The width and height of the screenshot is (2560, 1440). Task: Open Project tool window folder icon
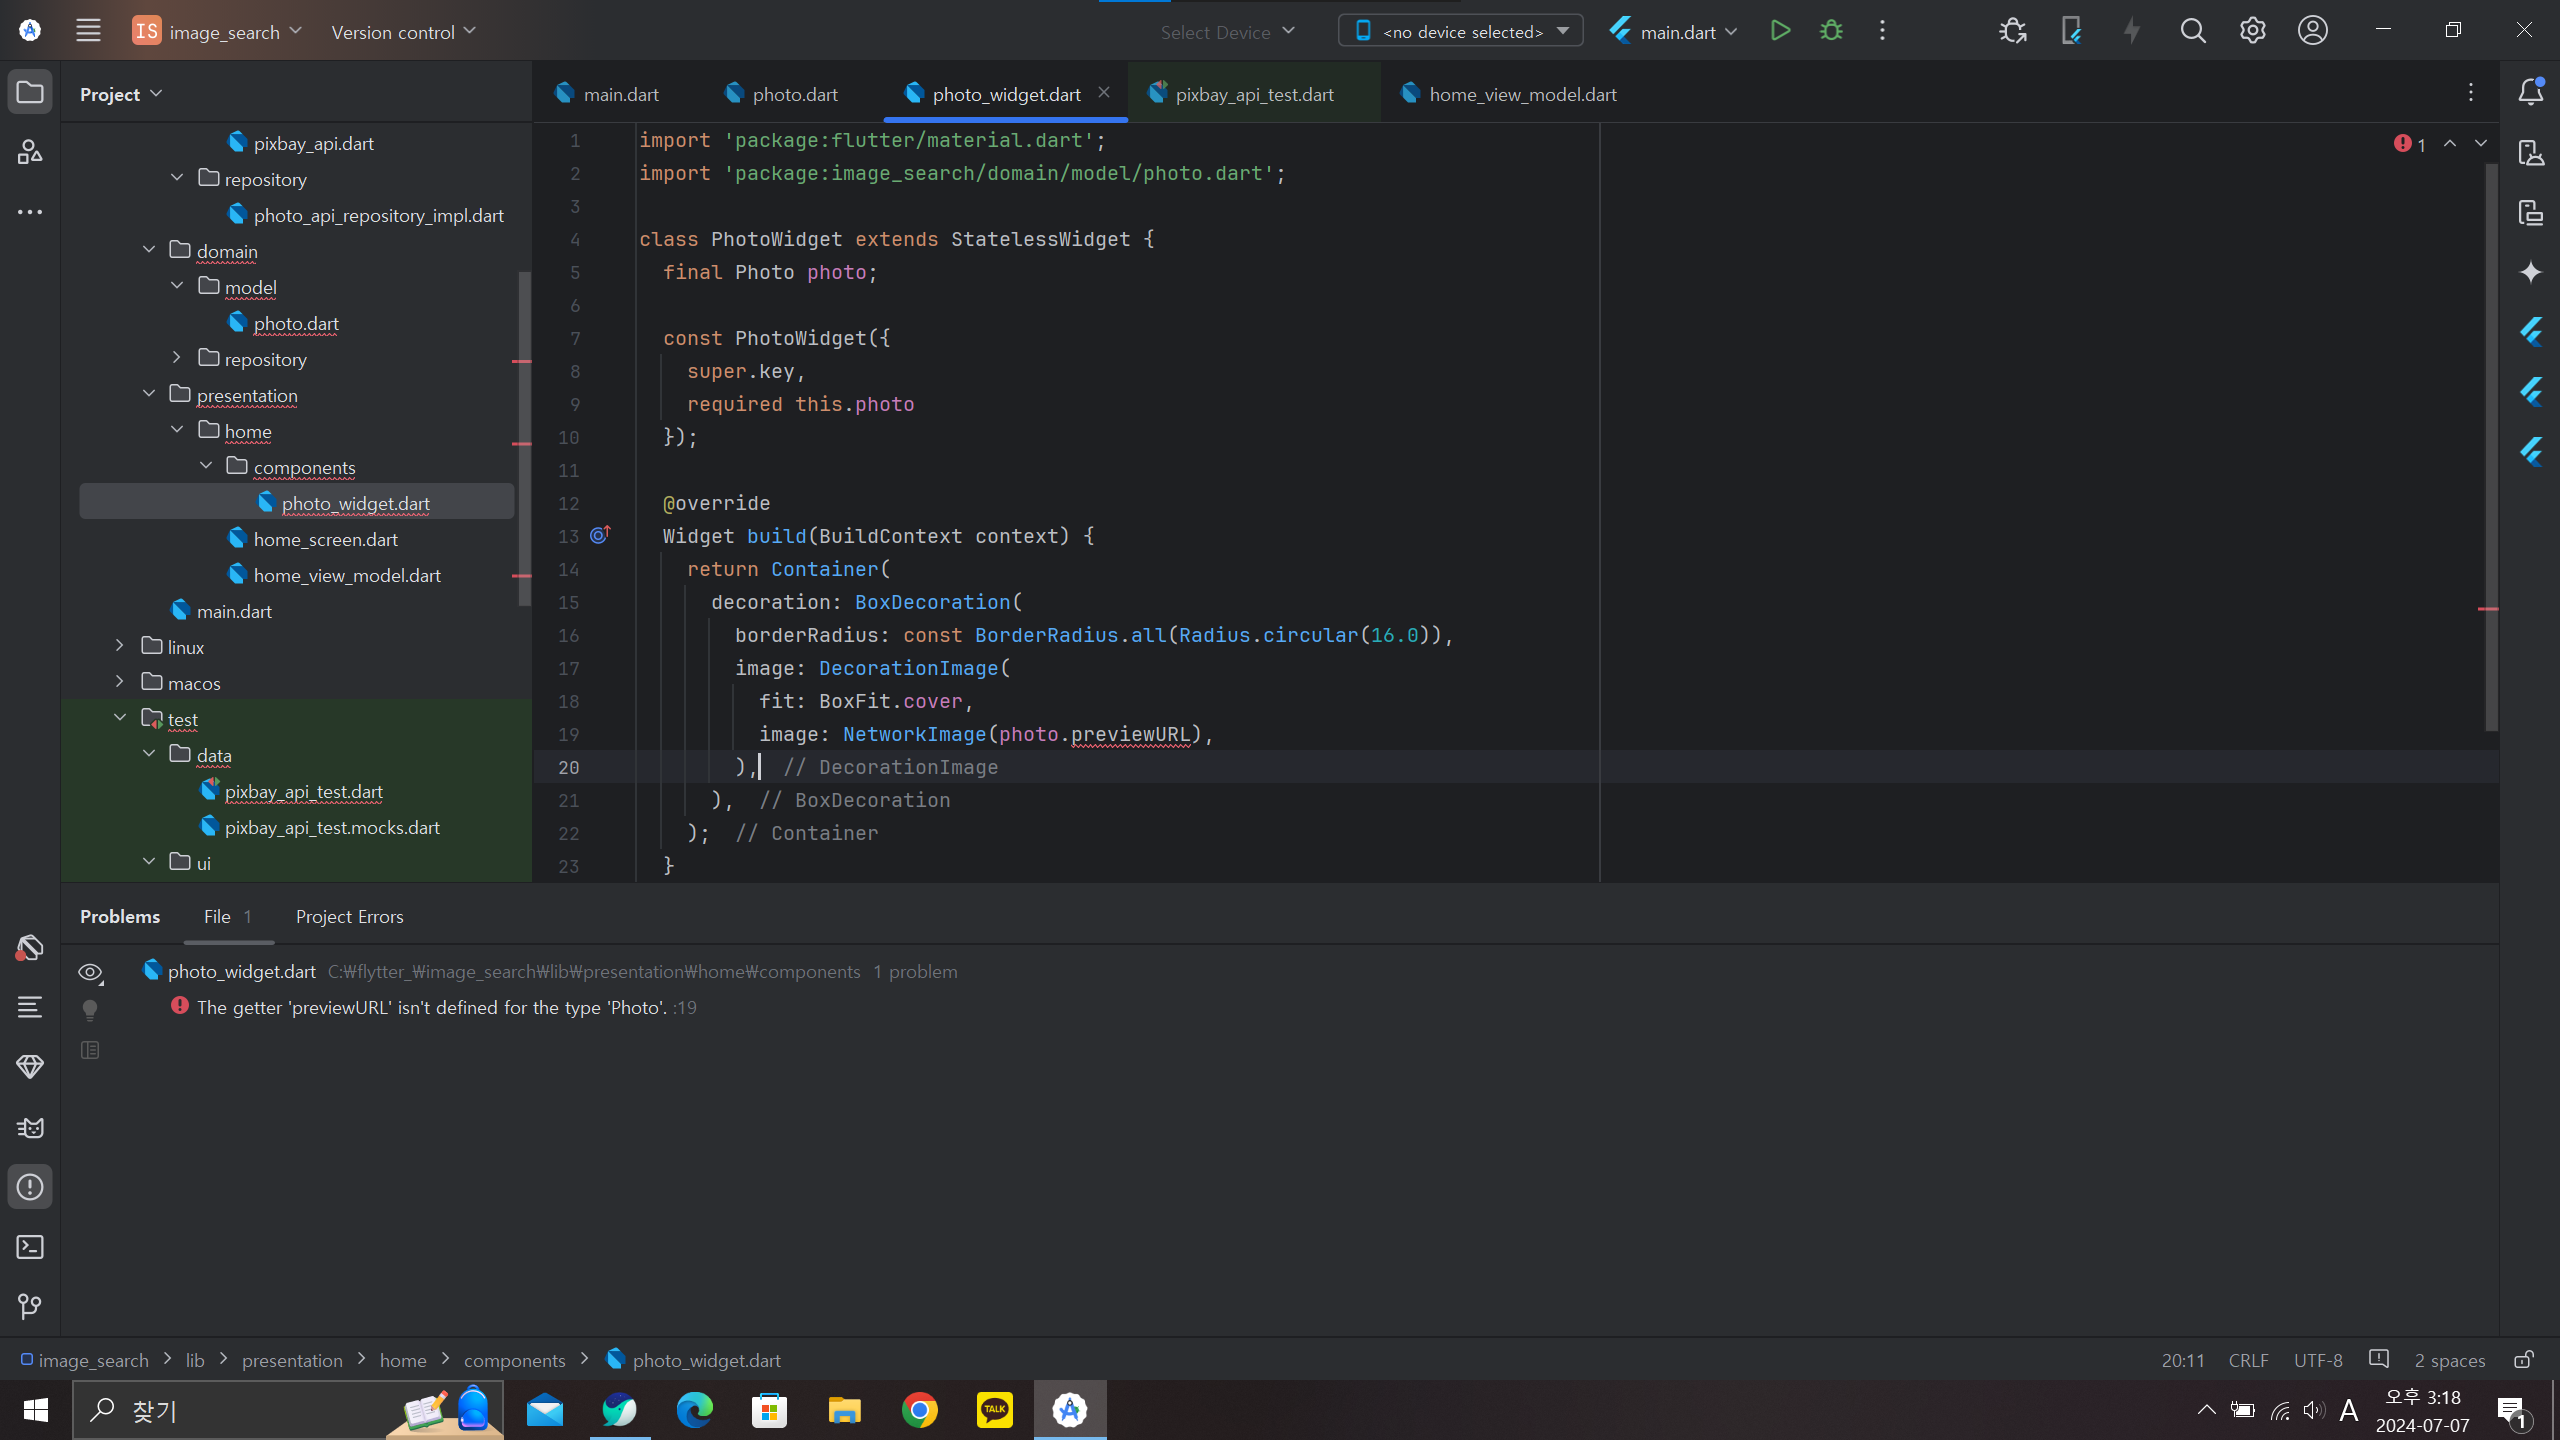click(x=30, y=92)
